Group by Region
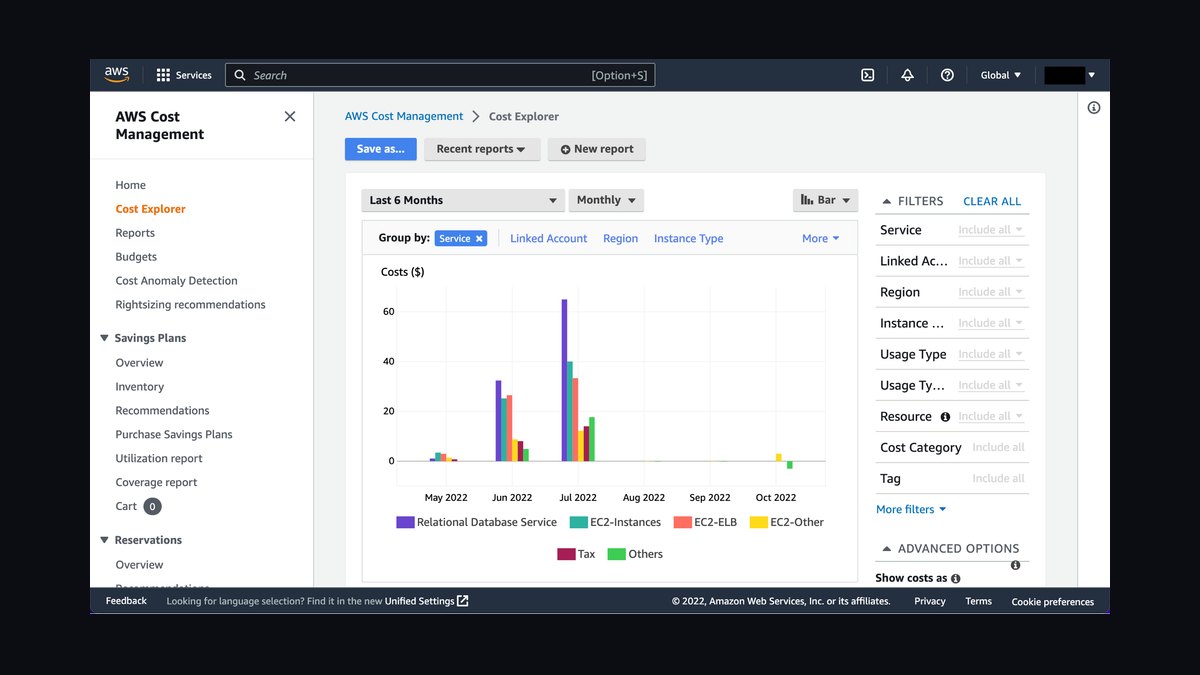1200x675 pixels. click(620, 239)
